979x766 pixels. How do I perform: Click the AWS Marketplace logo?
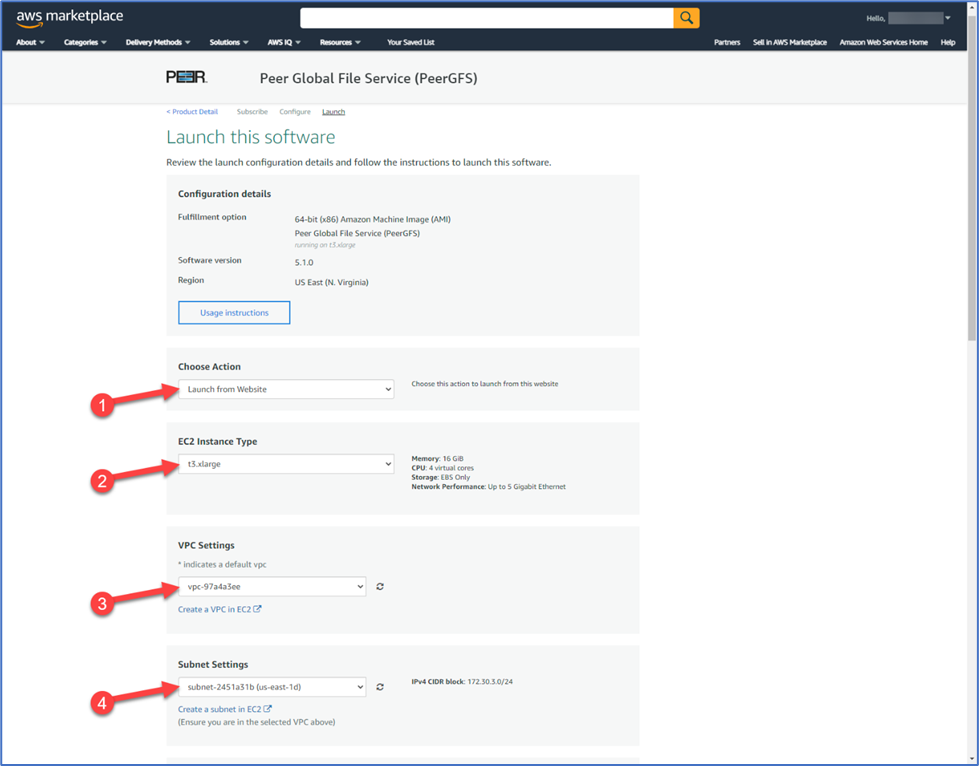click(x=69, y=18)
